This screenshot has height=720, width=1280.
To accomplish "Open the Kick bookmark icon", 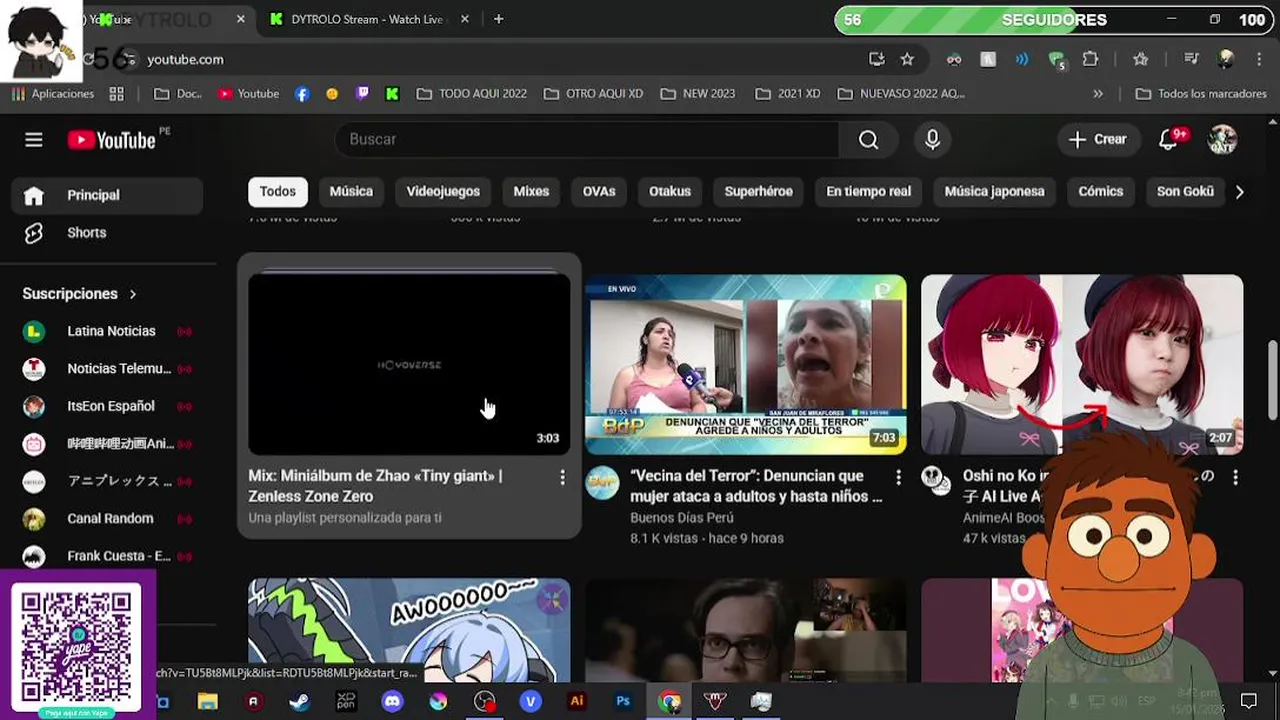I will [x=392, y=94].
